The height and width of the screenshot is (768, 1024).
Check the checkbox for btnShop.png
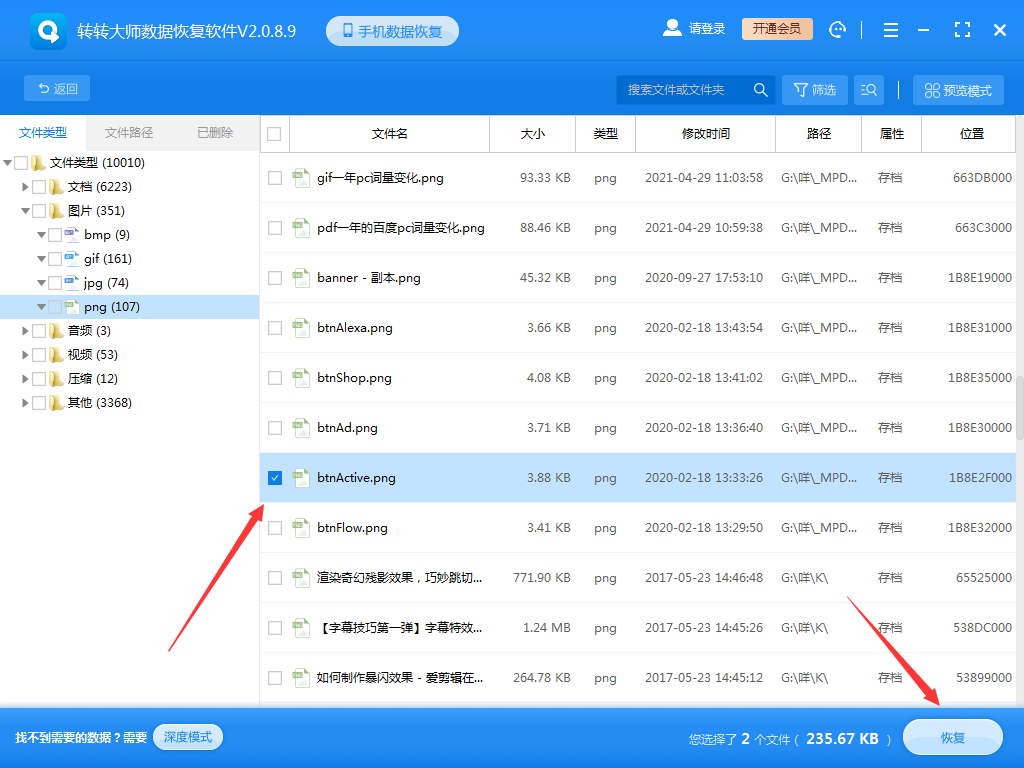tap(274, 378)
